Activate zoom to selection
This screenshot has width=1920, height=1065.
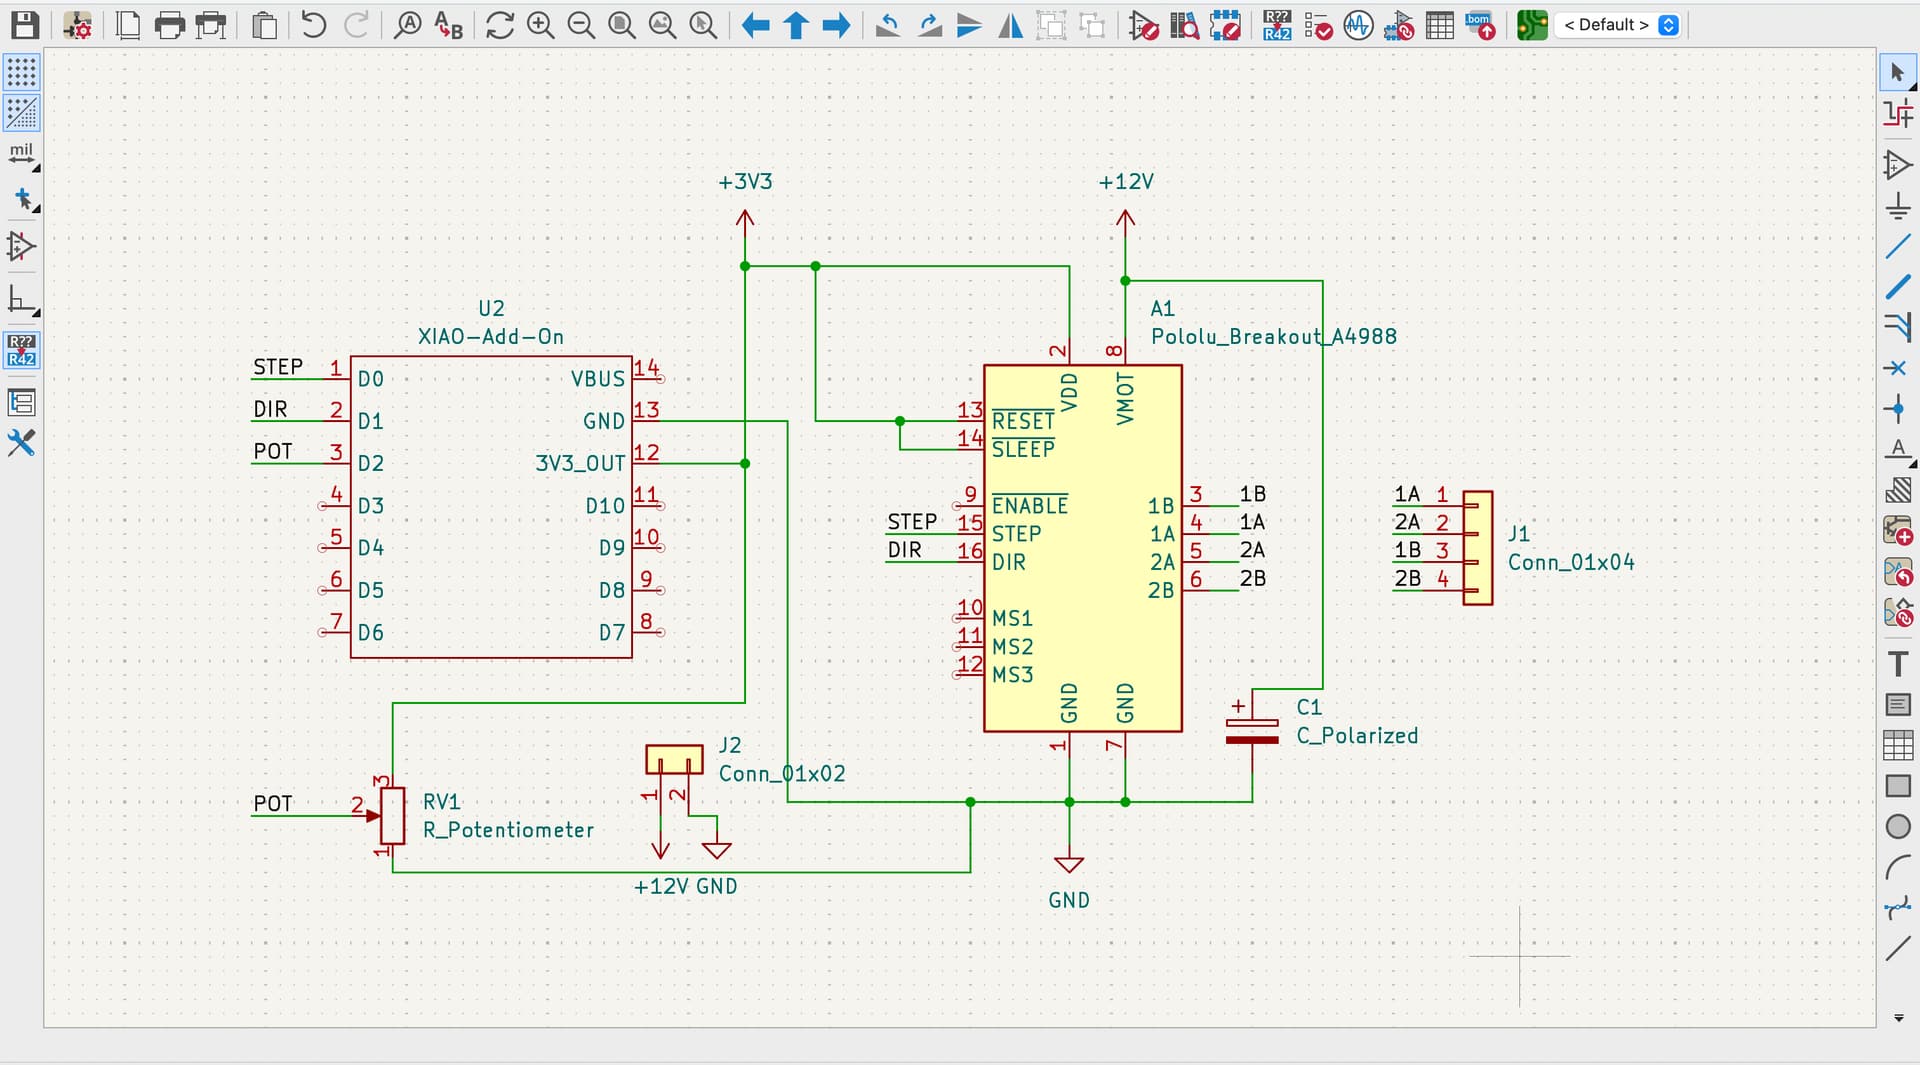click(x=703, y=25)
